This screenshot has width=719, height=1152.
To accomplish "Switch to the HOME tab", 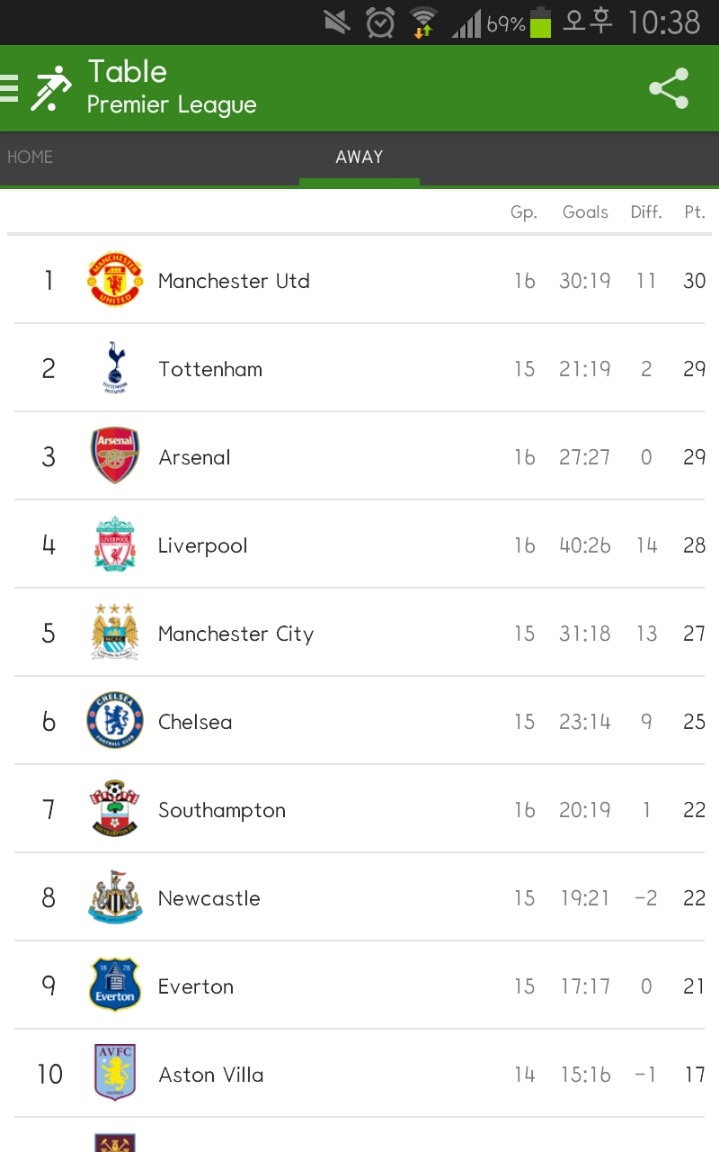I will [30, 157].
